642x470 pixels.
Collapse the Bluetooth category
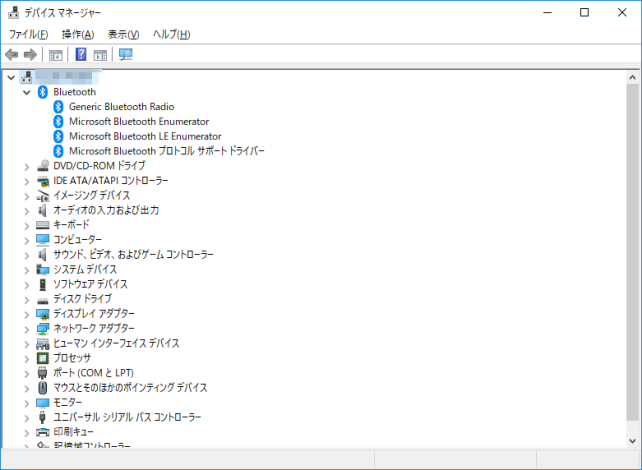point(27,92)
